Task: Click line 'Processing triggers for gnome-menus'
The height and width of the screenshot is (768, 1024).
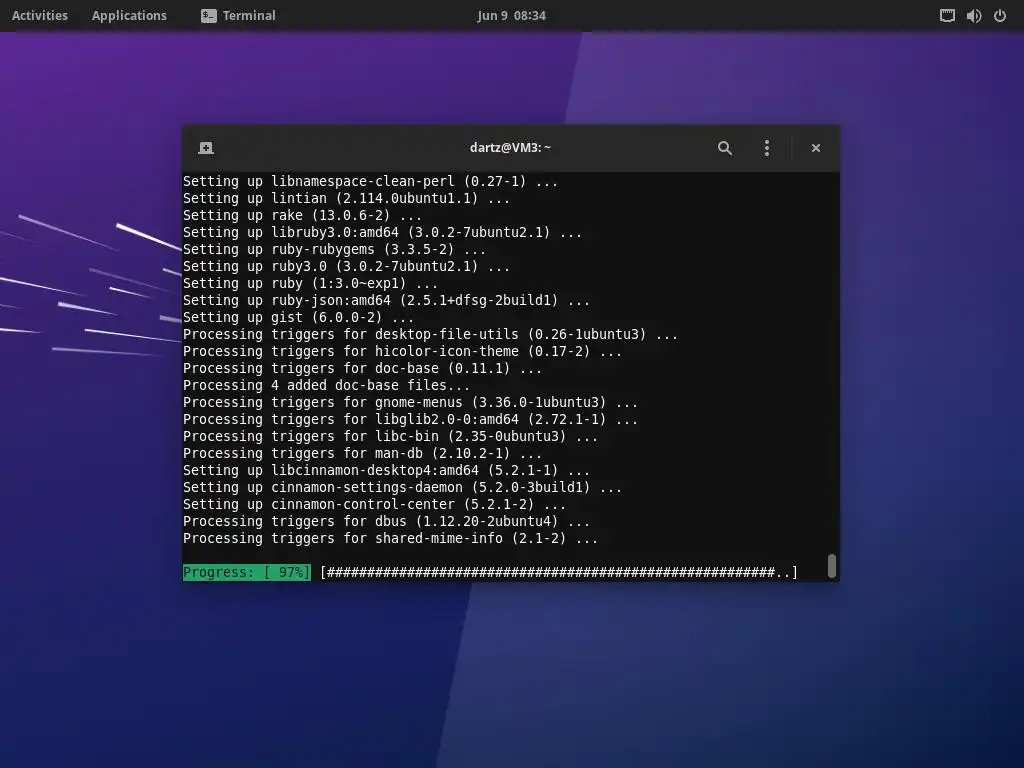Action: coord(410,402)
